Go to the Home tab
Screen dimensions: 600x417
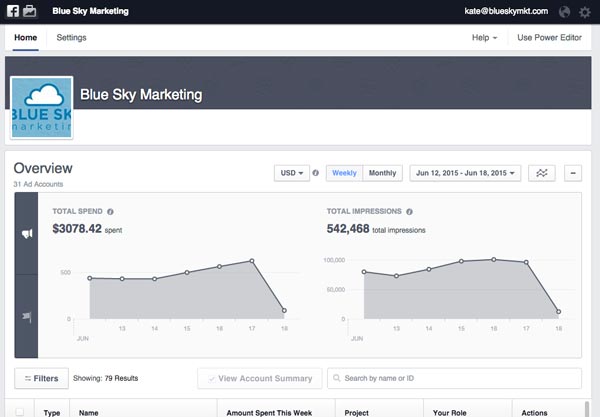click(x=26, y=37)
